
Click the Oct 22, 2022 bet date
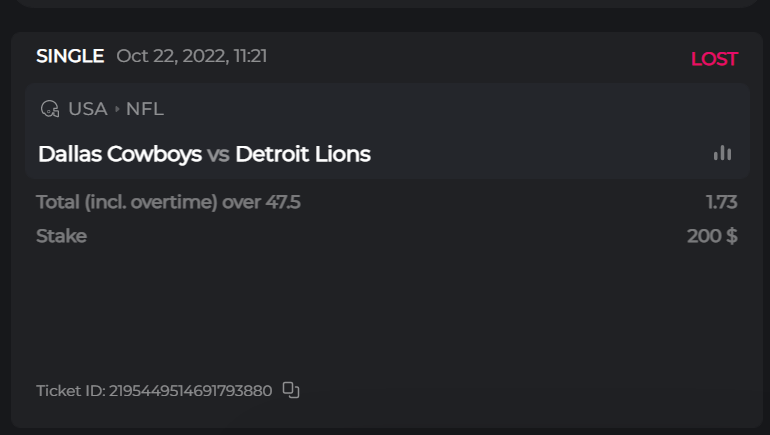(x=191, y=56)
